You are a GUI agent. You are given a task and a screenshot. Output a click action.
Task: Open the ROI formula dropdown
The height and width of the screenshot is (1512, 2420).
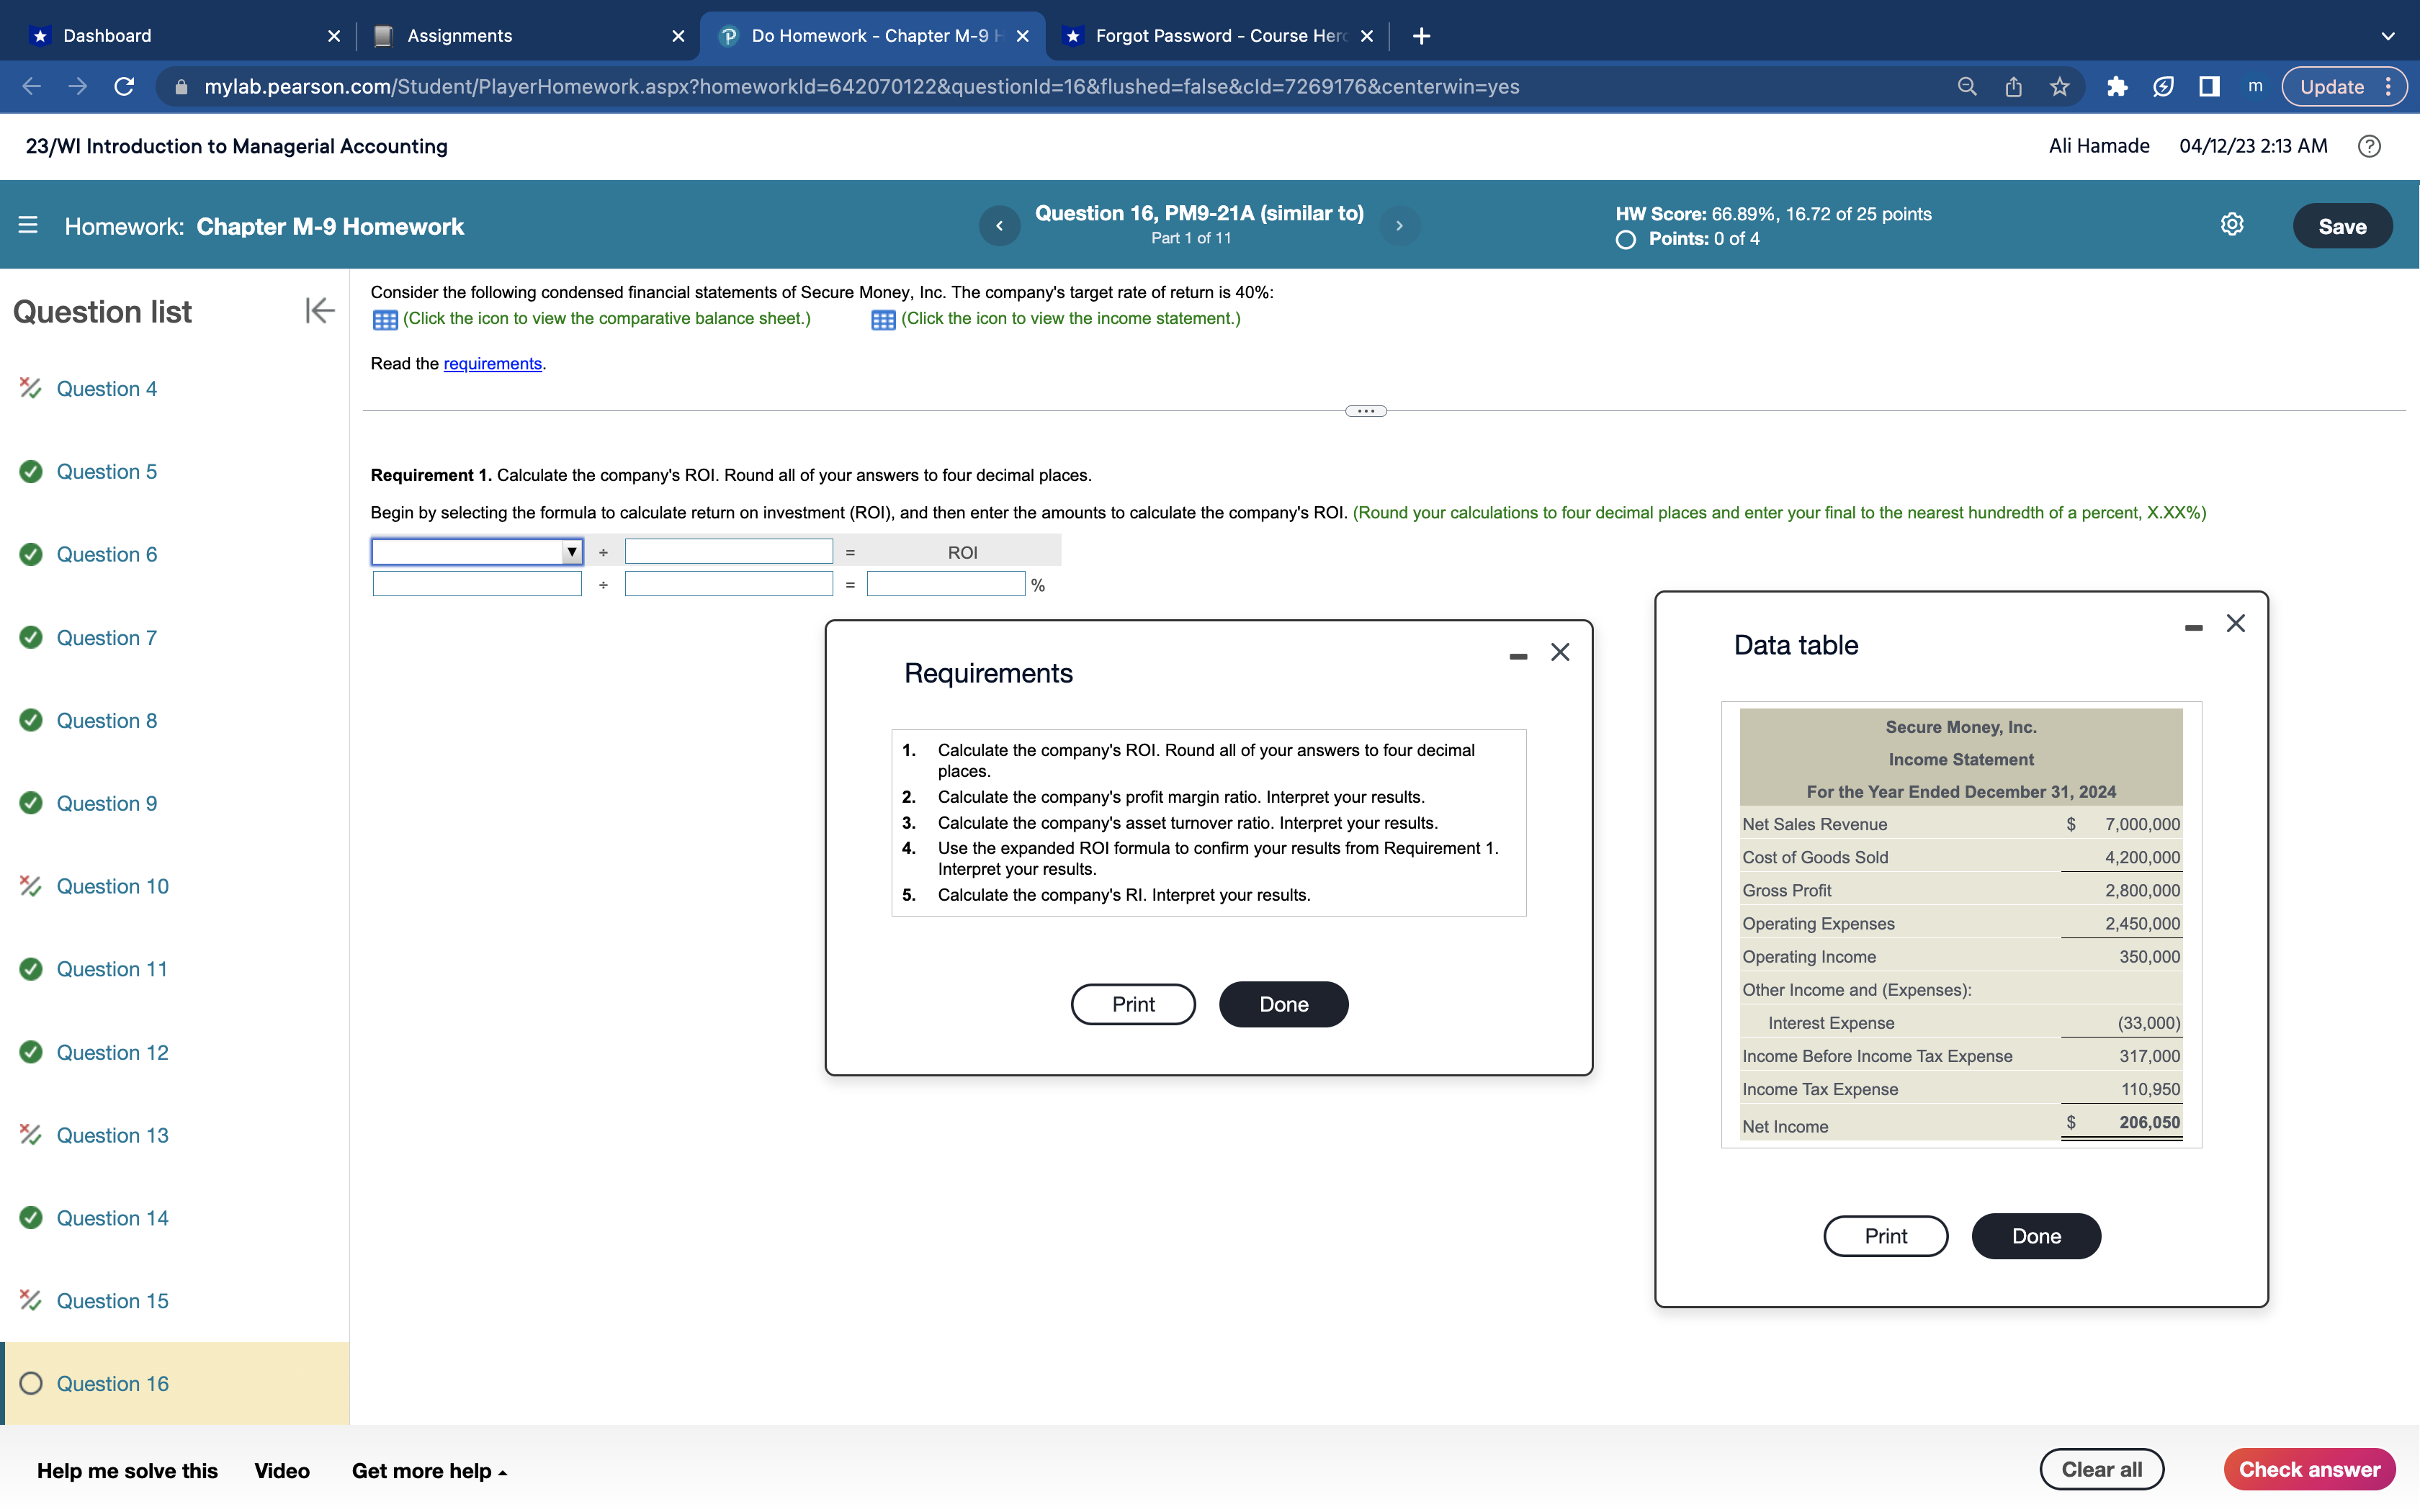pos(477,552)
